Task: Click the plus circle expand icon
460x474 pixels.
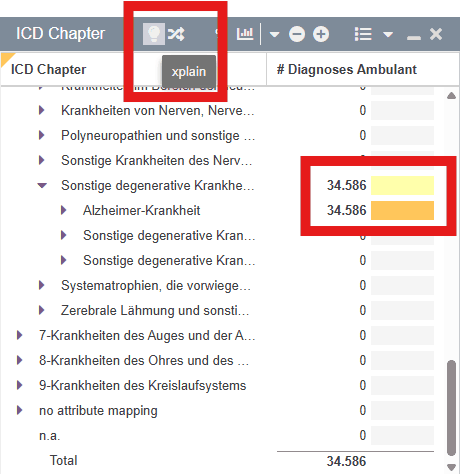Action: [321, 34]
